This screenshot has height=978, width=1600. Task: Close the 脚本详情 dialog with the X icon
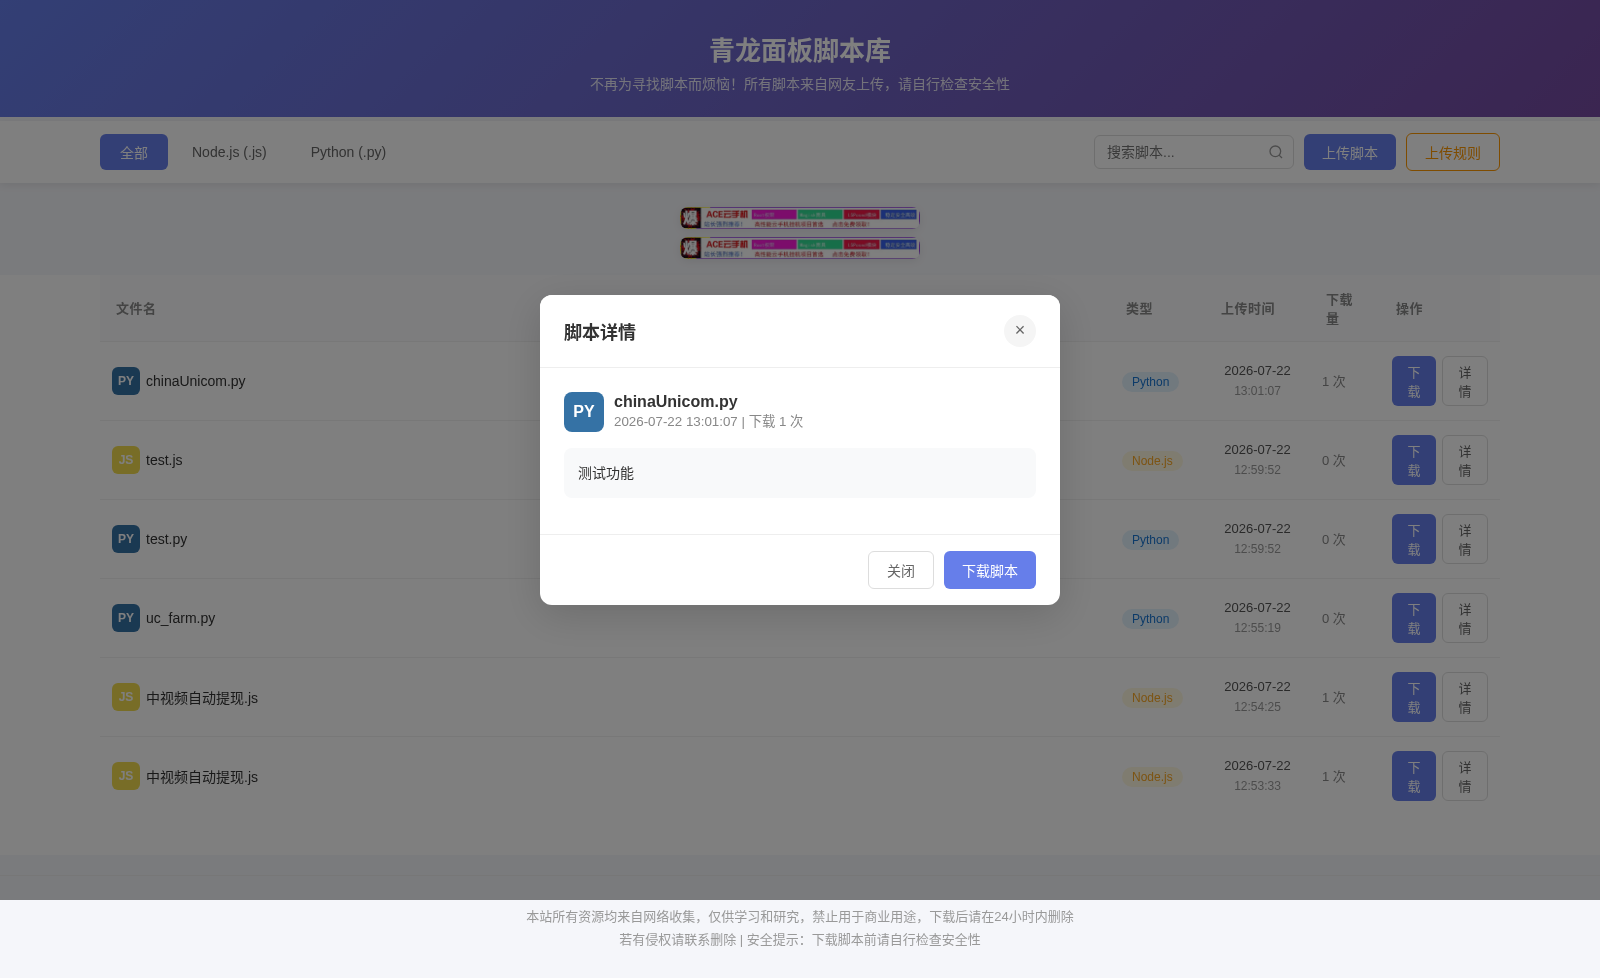pyautogui.click(x=1020, y=331)
